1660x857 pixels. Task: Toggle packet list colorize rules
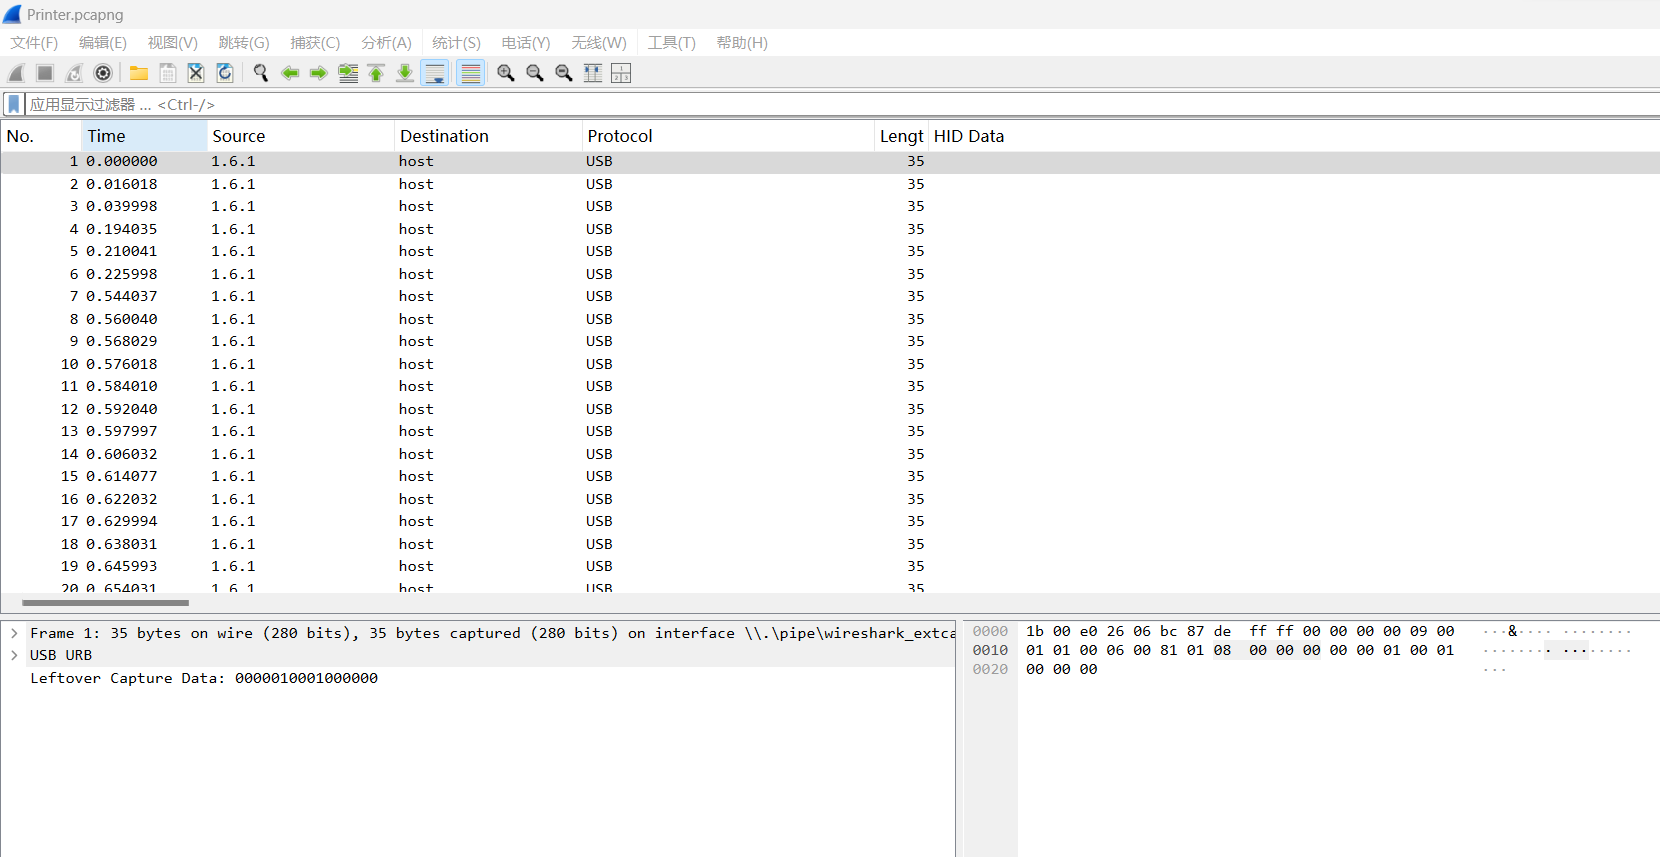click(471, 73)
